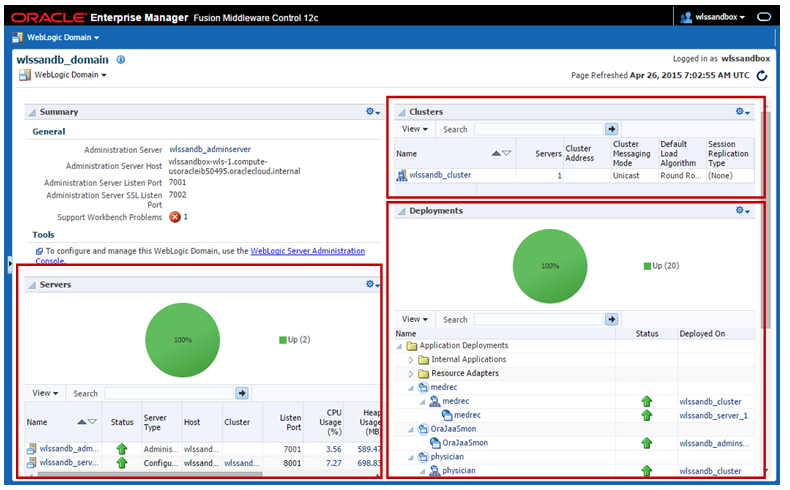The width and height of the screenshot is (790, 490).
Task: Open the View menu in Clusters
Action: [414, 129]
